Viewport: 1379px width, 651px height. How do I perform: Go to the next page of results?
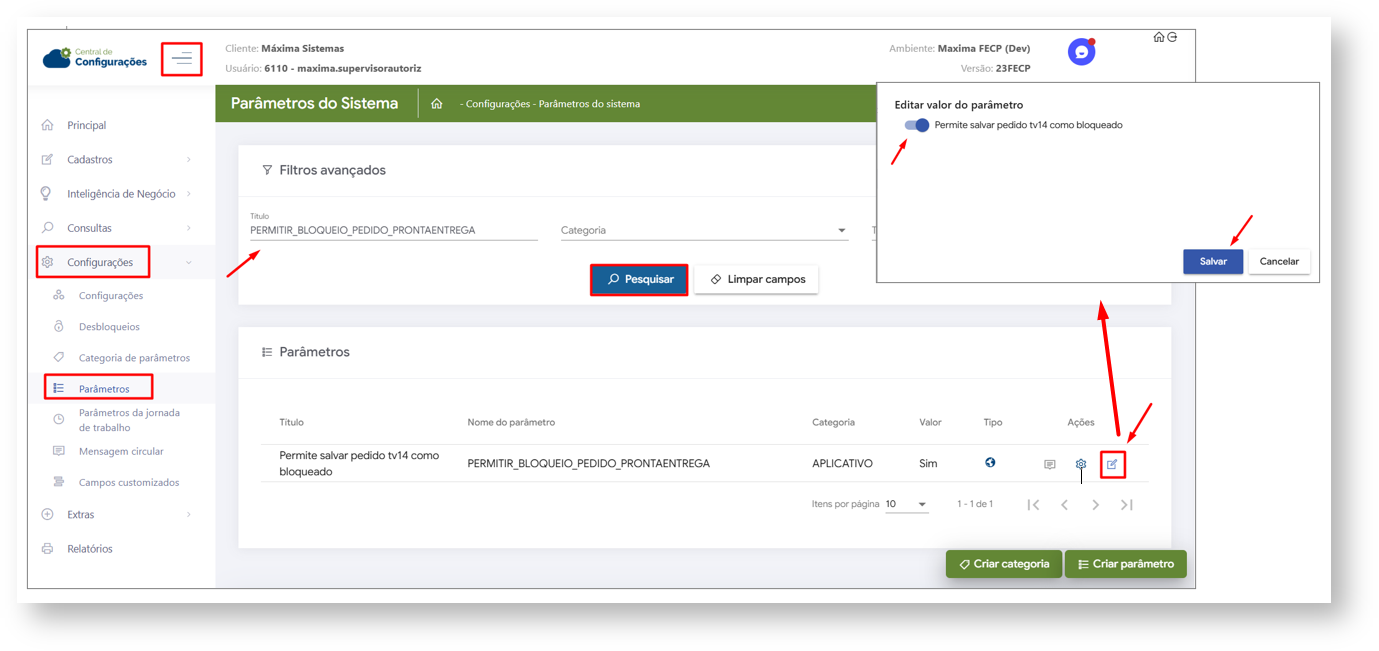click(x=1096, y=505)
